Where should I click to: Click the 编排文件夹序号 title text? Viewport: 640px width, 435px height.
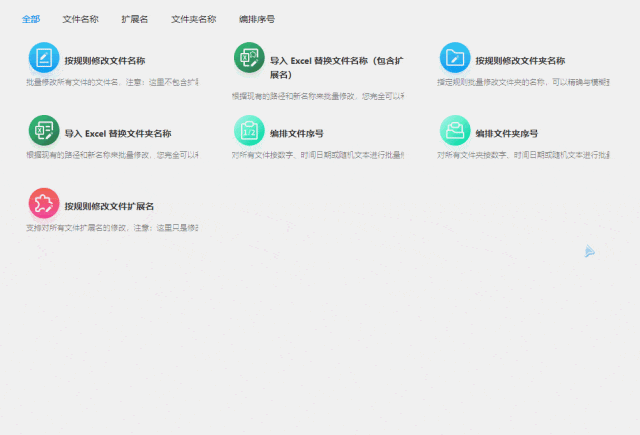507,133
